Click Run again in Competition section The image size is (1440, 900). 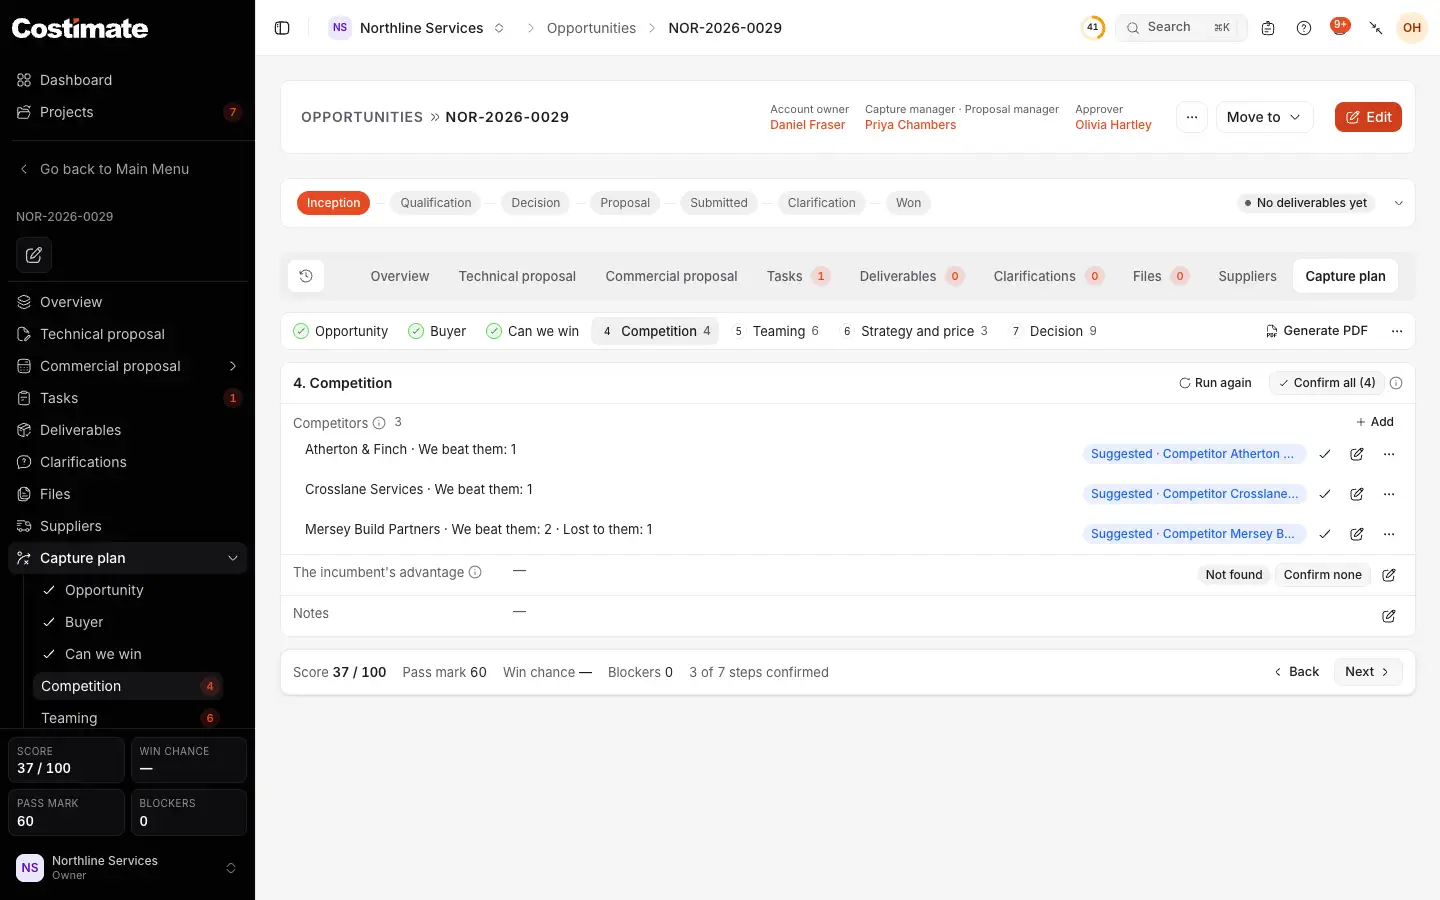(x=1215, y=383)
